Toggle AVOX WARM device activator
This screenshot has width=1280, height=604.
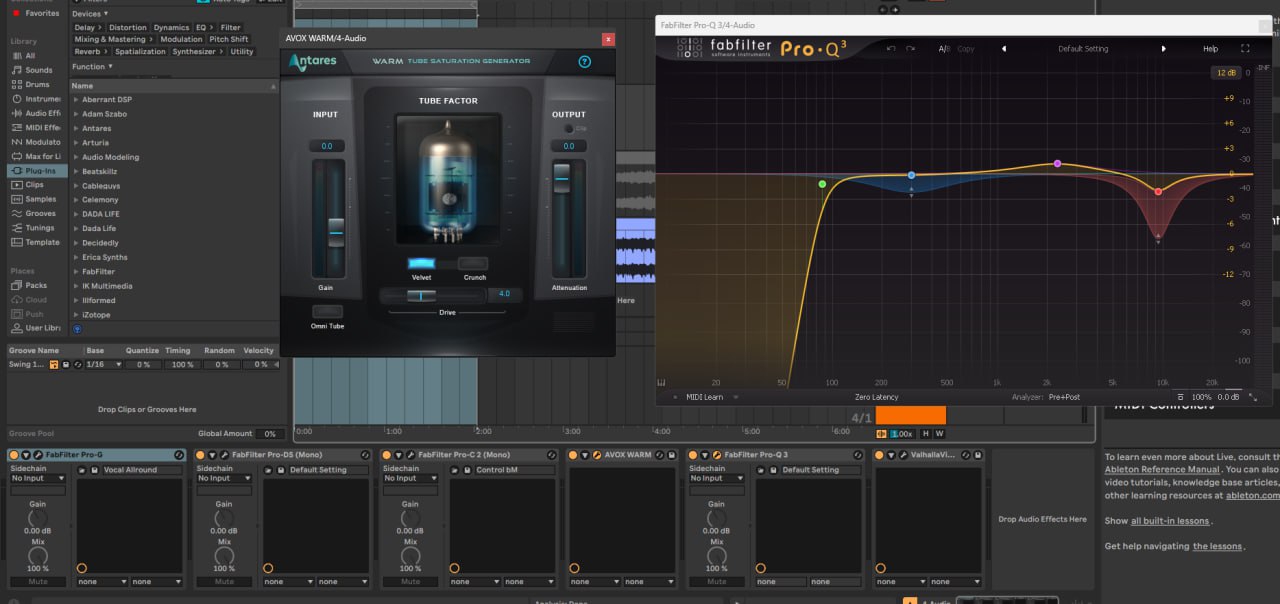(x=573, y=455)
